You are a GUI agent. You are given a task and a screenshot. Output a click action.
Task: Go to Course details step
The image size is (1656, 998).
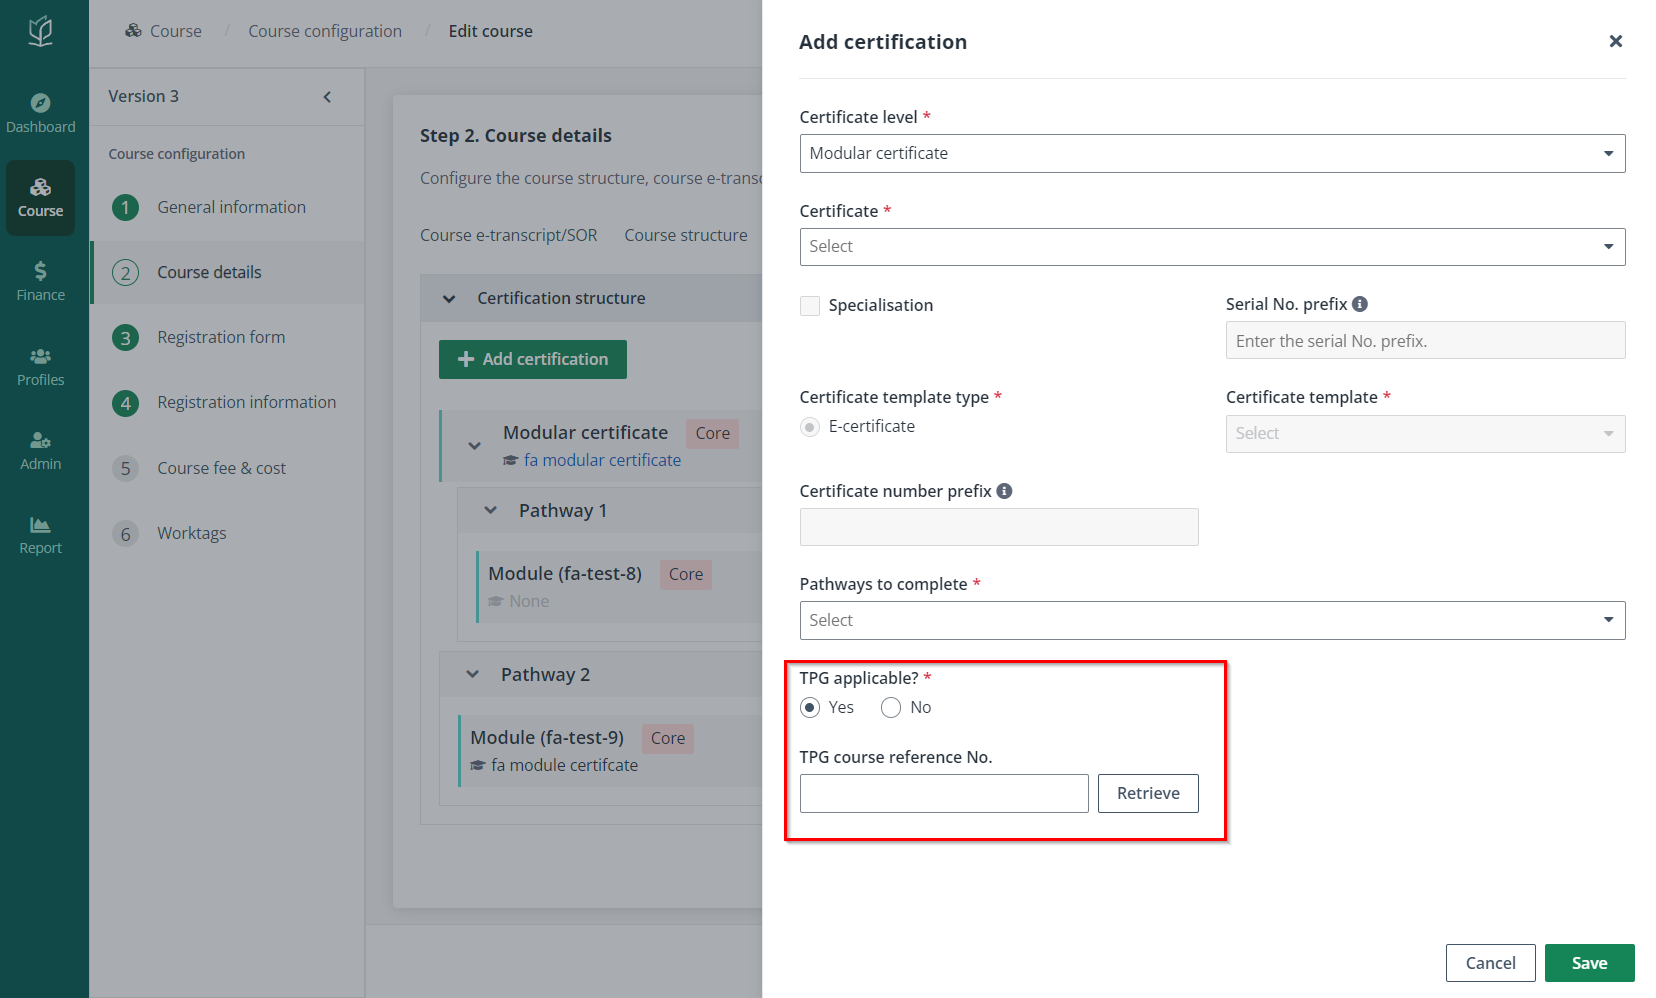pos(209,272)
